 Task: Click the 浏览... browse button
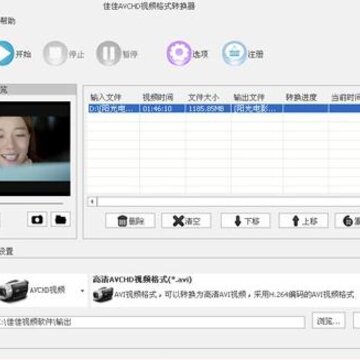[329, 321]
